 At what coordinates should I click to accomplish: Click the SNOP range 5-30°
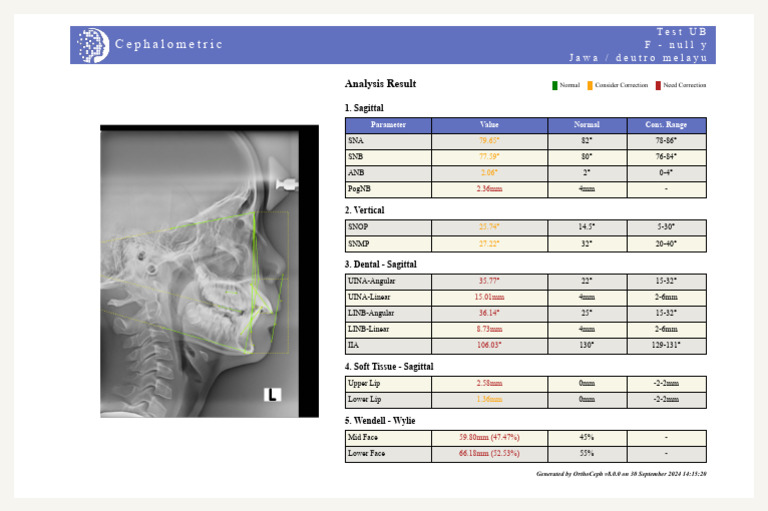[666, 227]
